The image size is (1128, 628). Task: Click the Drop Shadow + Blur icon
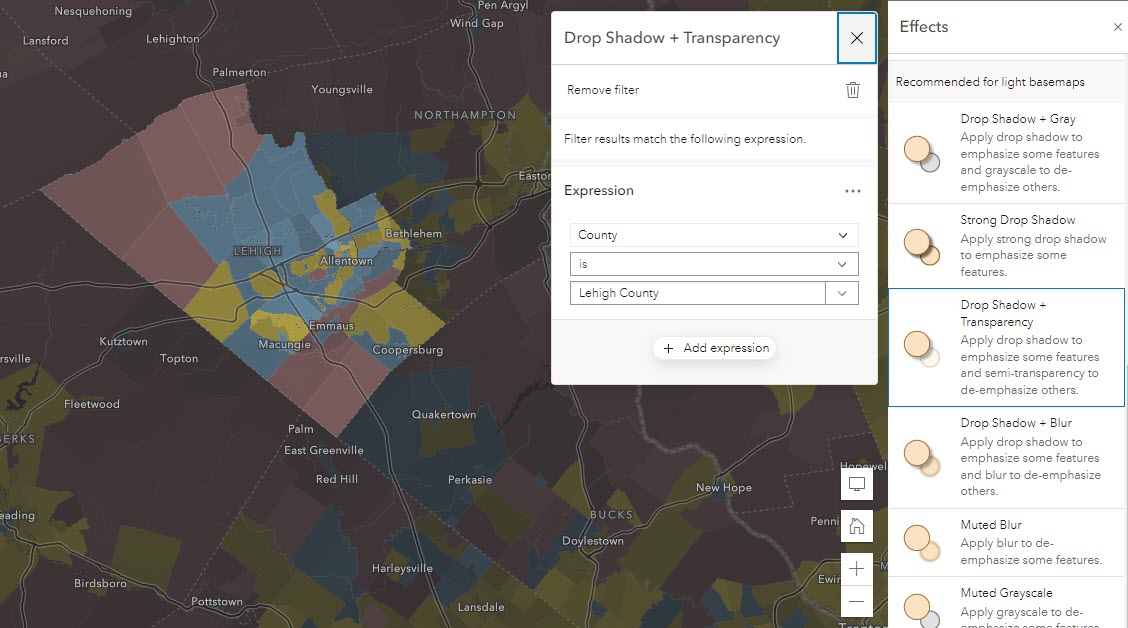coord(922,458)
